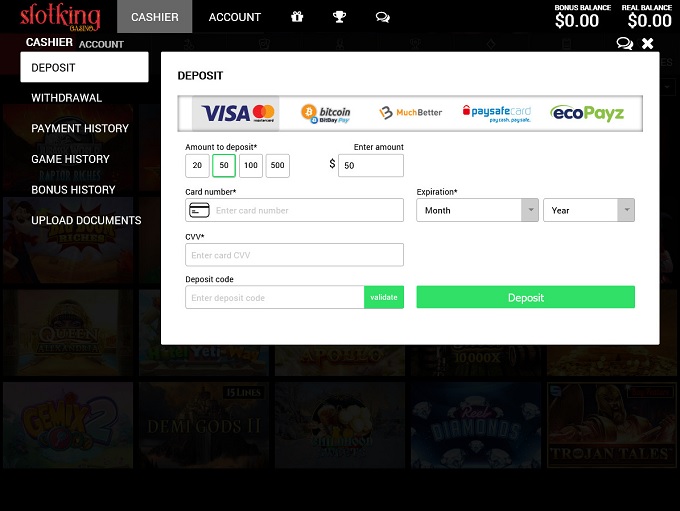Expand the expiration Month dropdown
680x511 pixels.
pos(477,210)
